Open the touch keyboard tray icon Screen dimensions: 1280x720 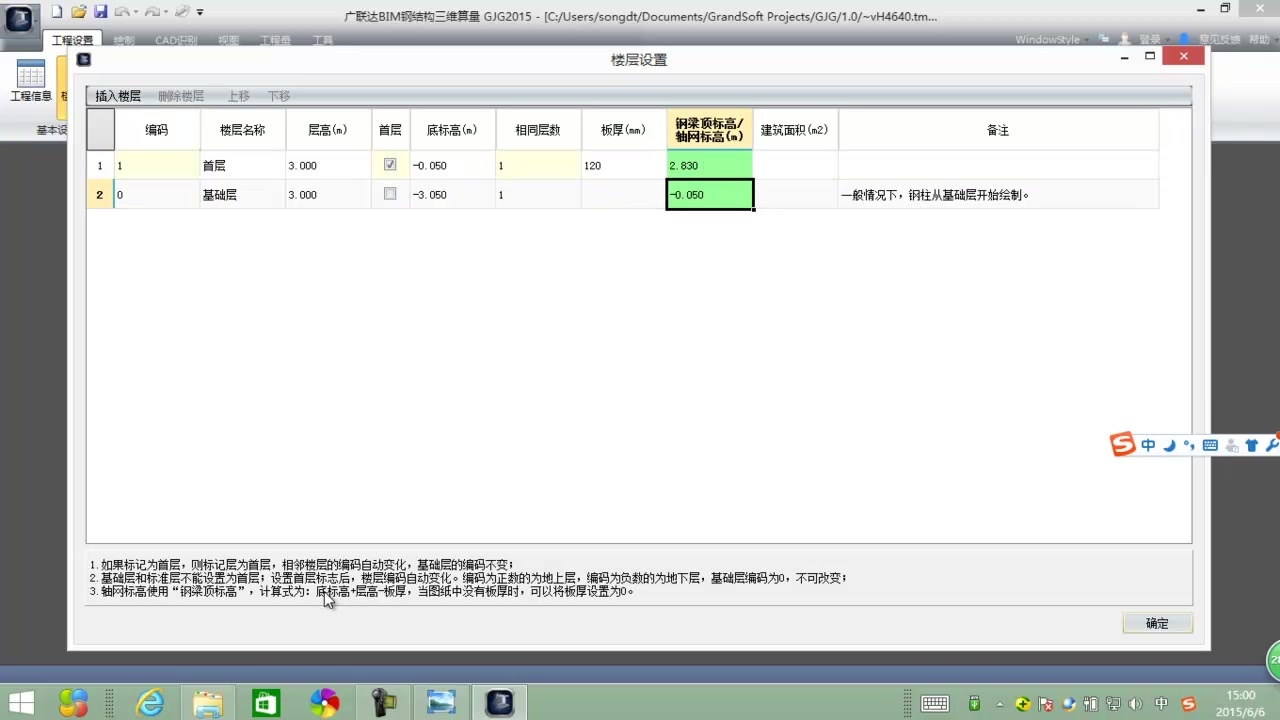935,704
